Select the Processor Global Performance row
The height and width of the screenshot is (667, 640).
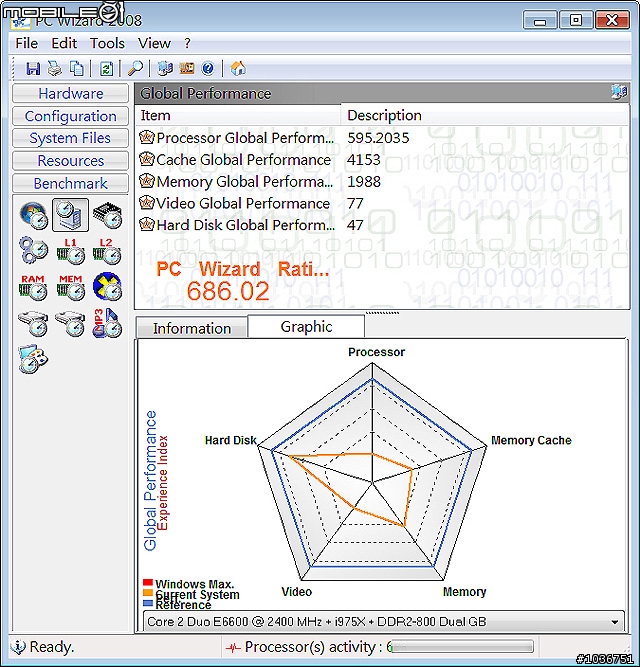382,138
